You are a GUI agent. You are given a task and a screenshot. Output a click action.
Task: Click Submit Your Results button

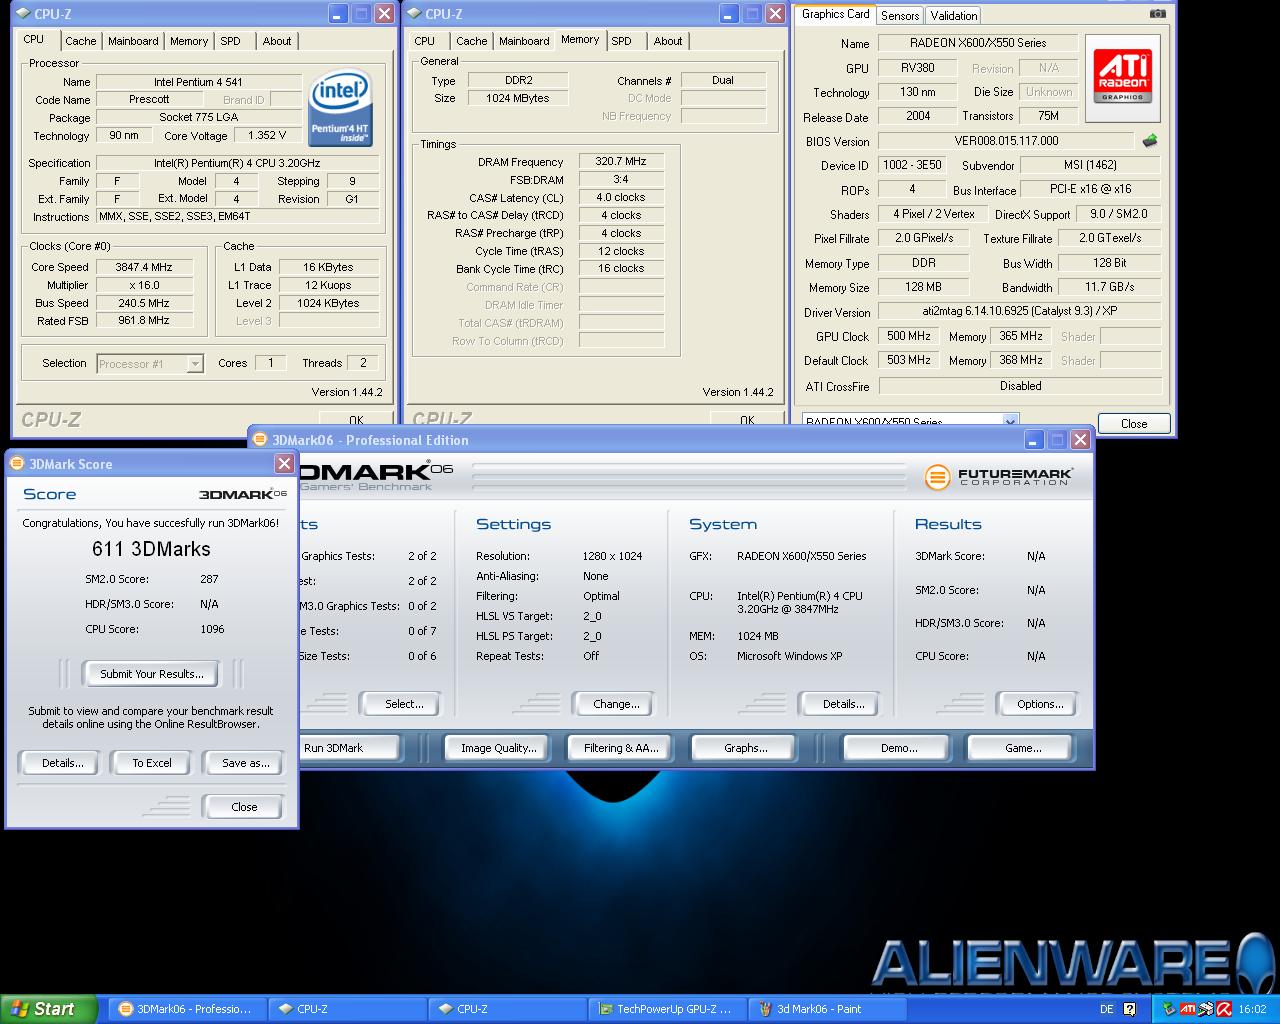pyautogui.click(x=152, y=674)
